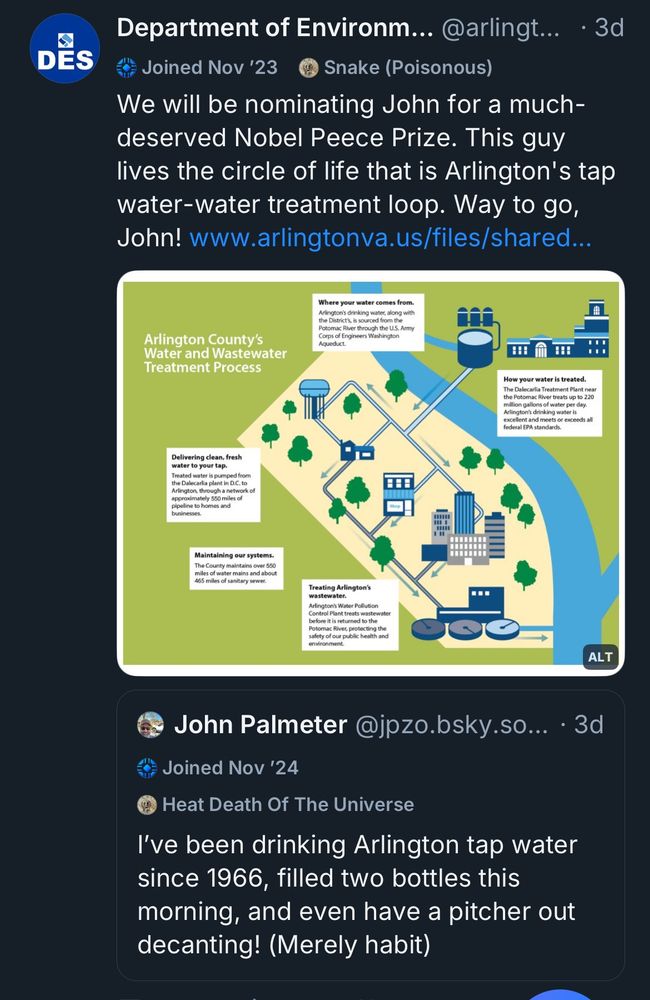Open John Palmeter's avatar picture
Viewport: 650px width, 1000px height.
point(150,725)
